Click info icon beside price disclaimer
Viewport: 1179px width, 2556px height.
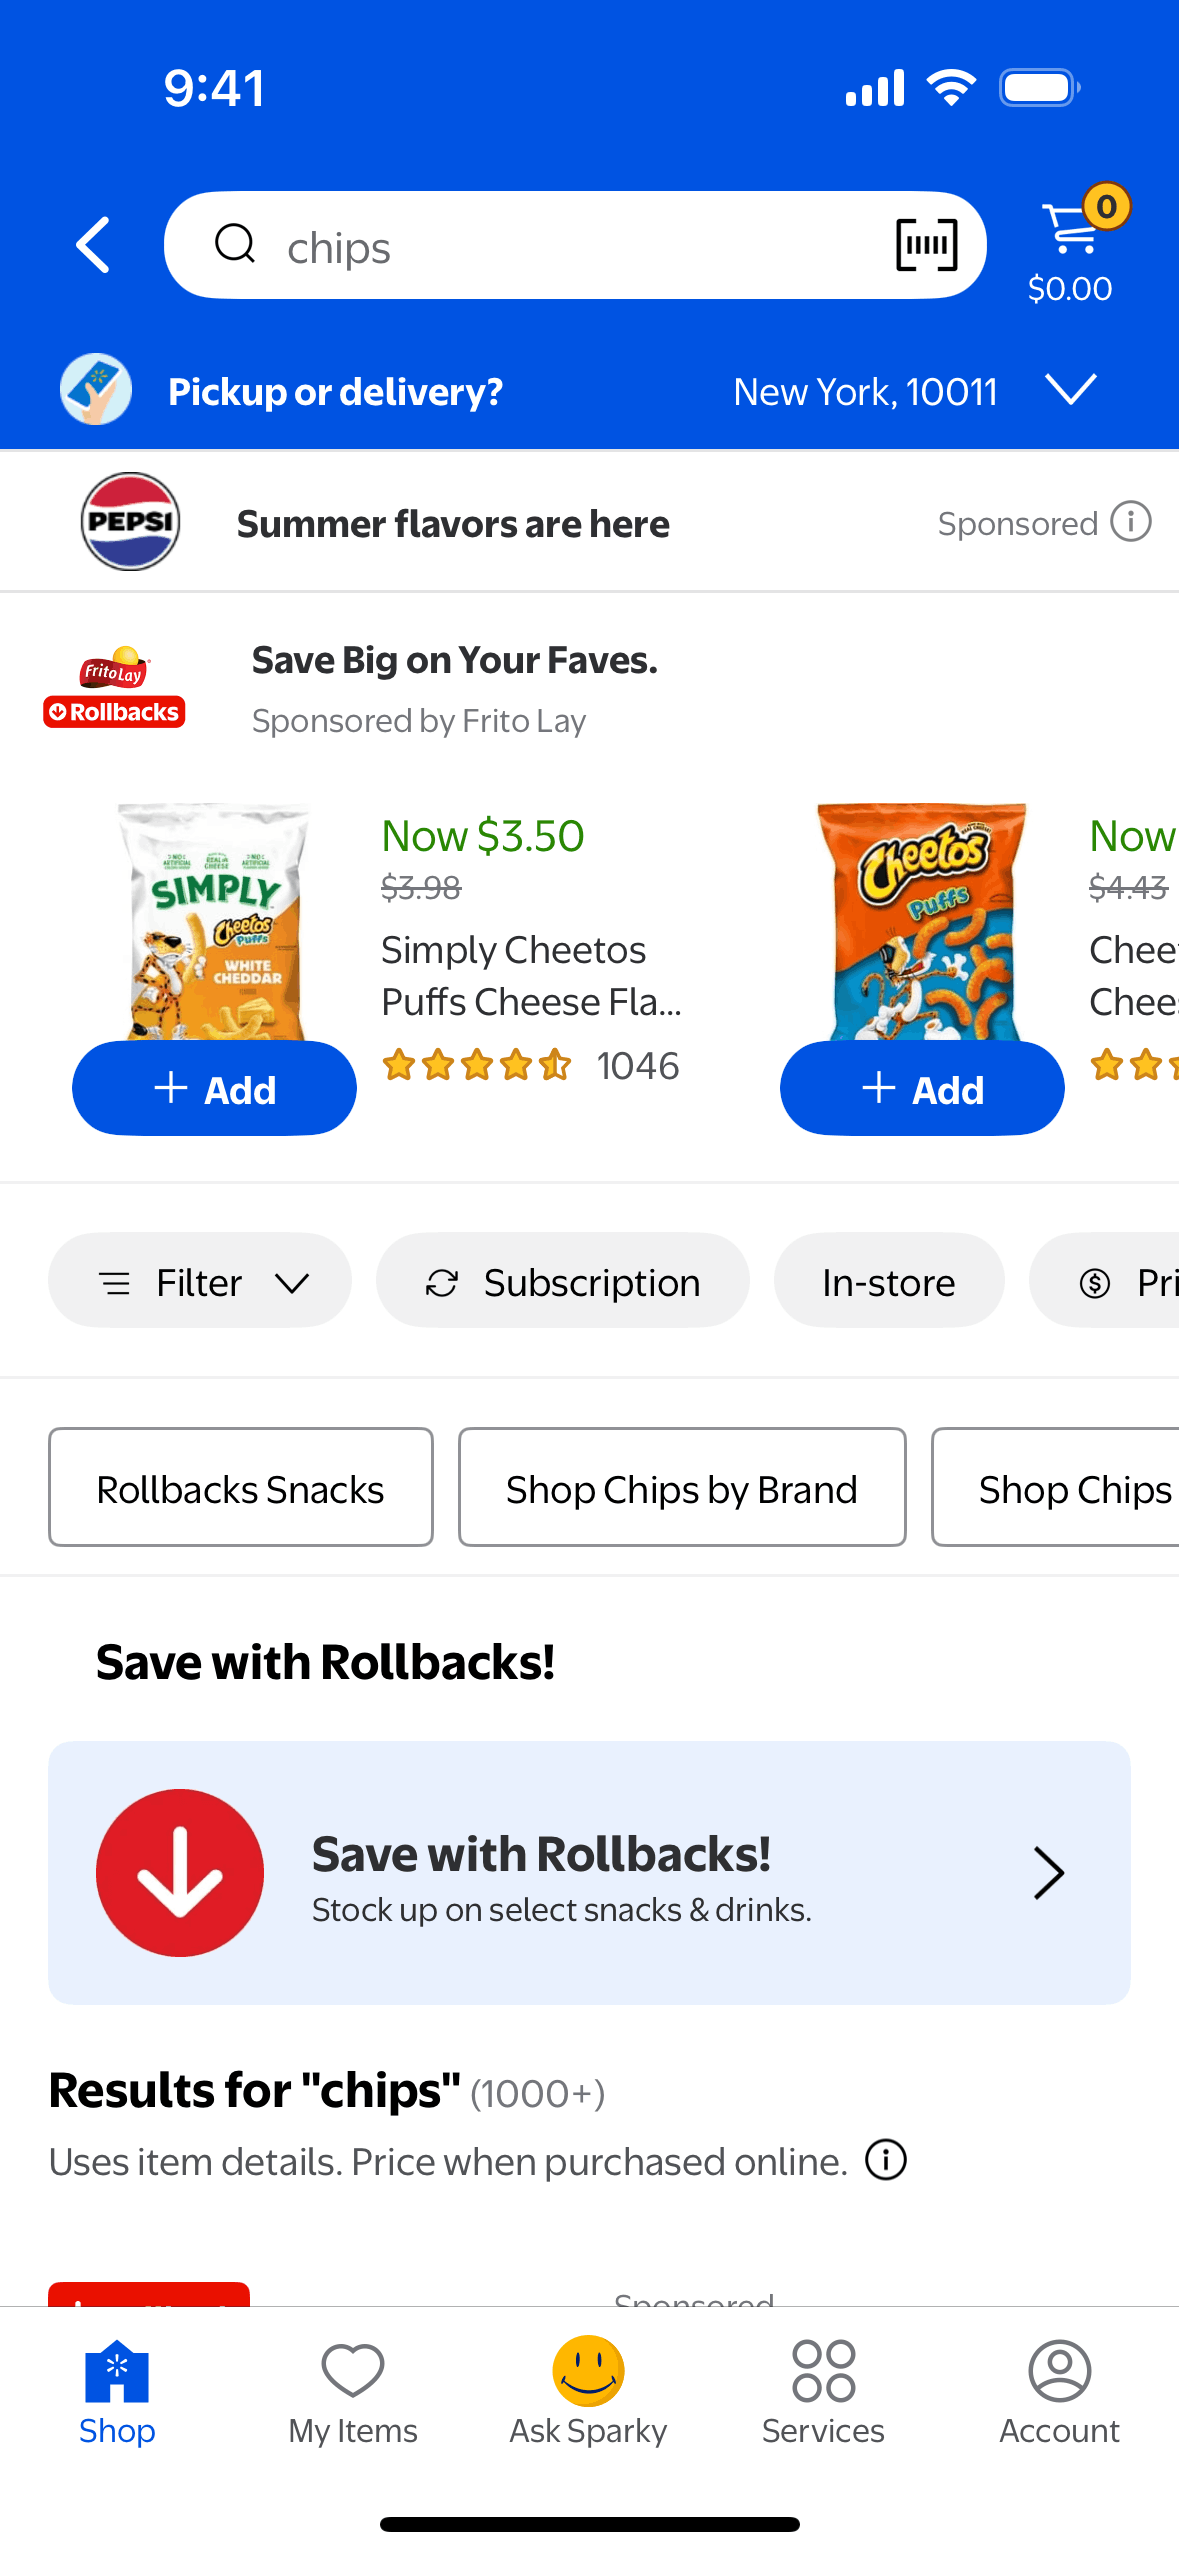coord(886,2159)
